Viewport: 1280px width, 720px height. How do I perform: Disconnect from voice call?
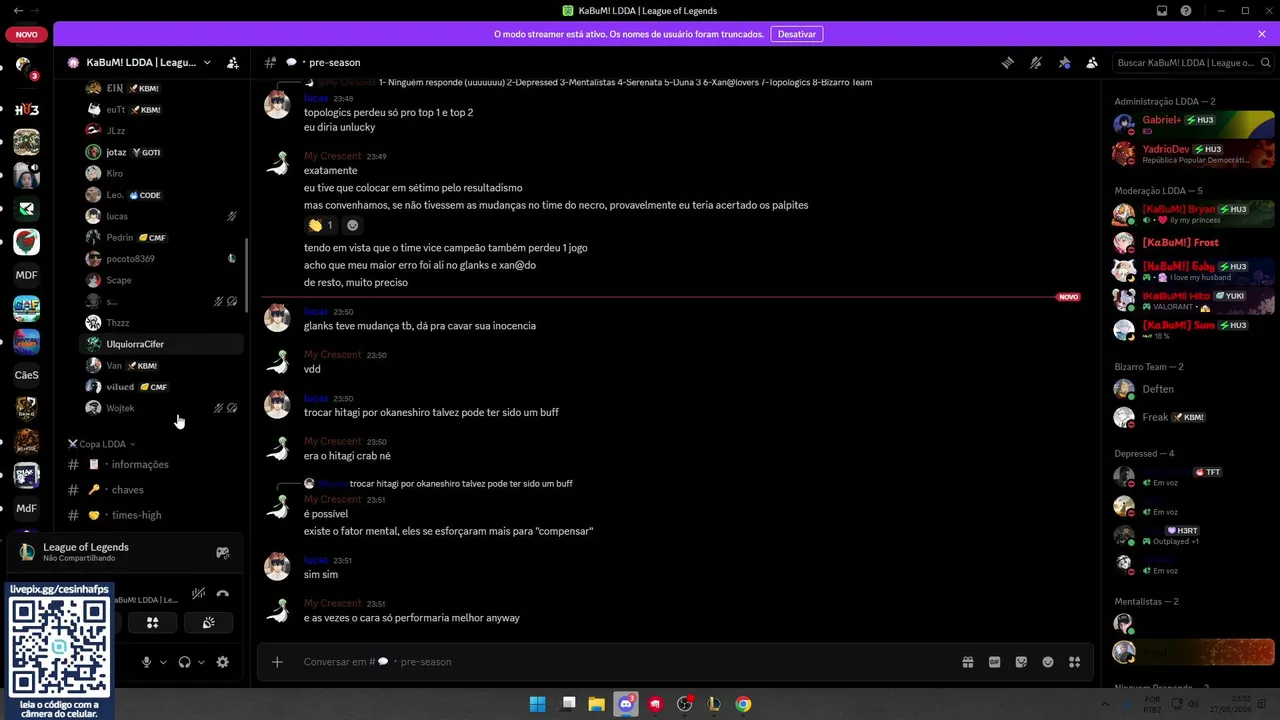coord(222,594)
